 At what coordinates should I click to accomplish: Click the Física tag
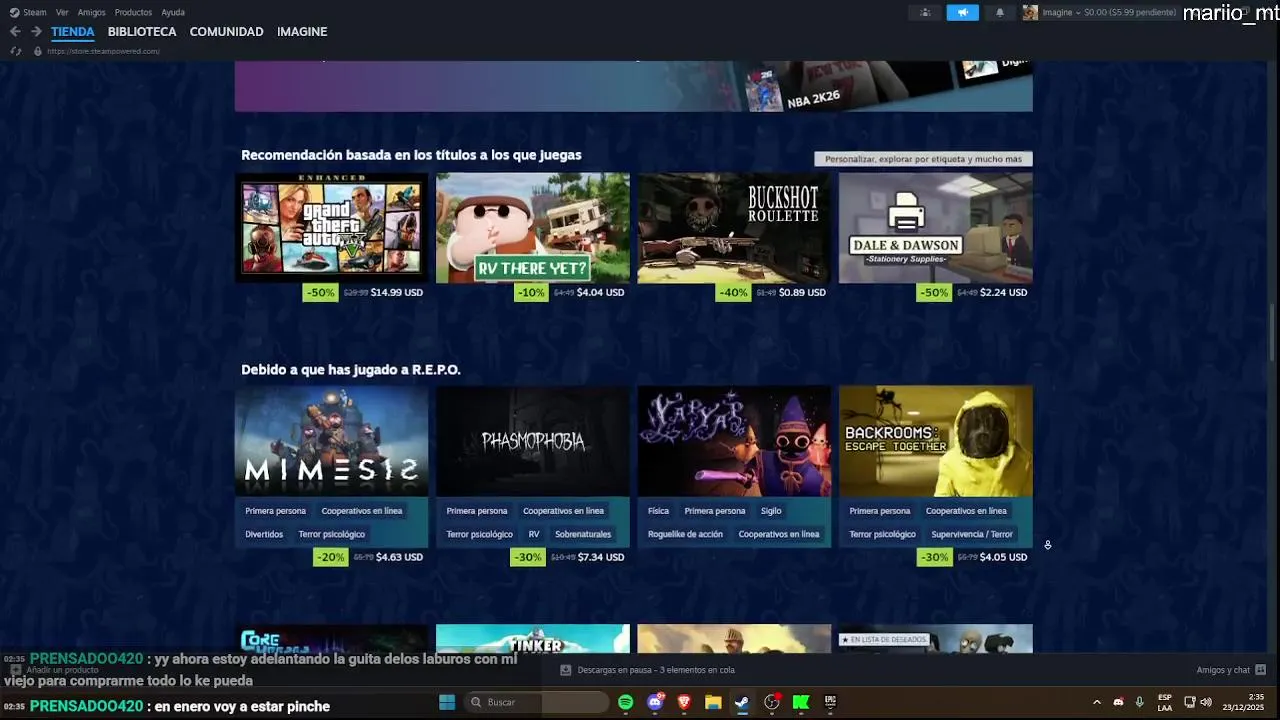coord(658,511)
